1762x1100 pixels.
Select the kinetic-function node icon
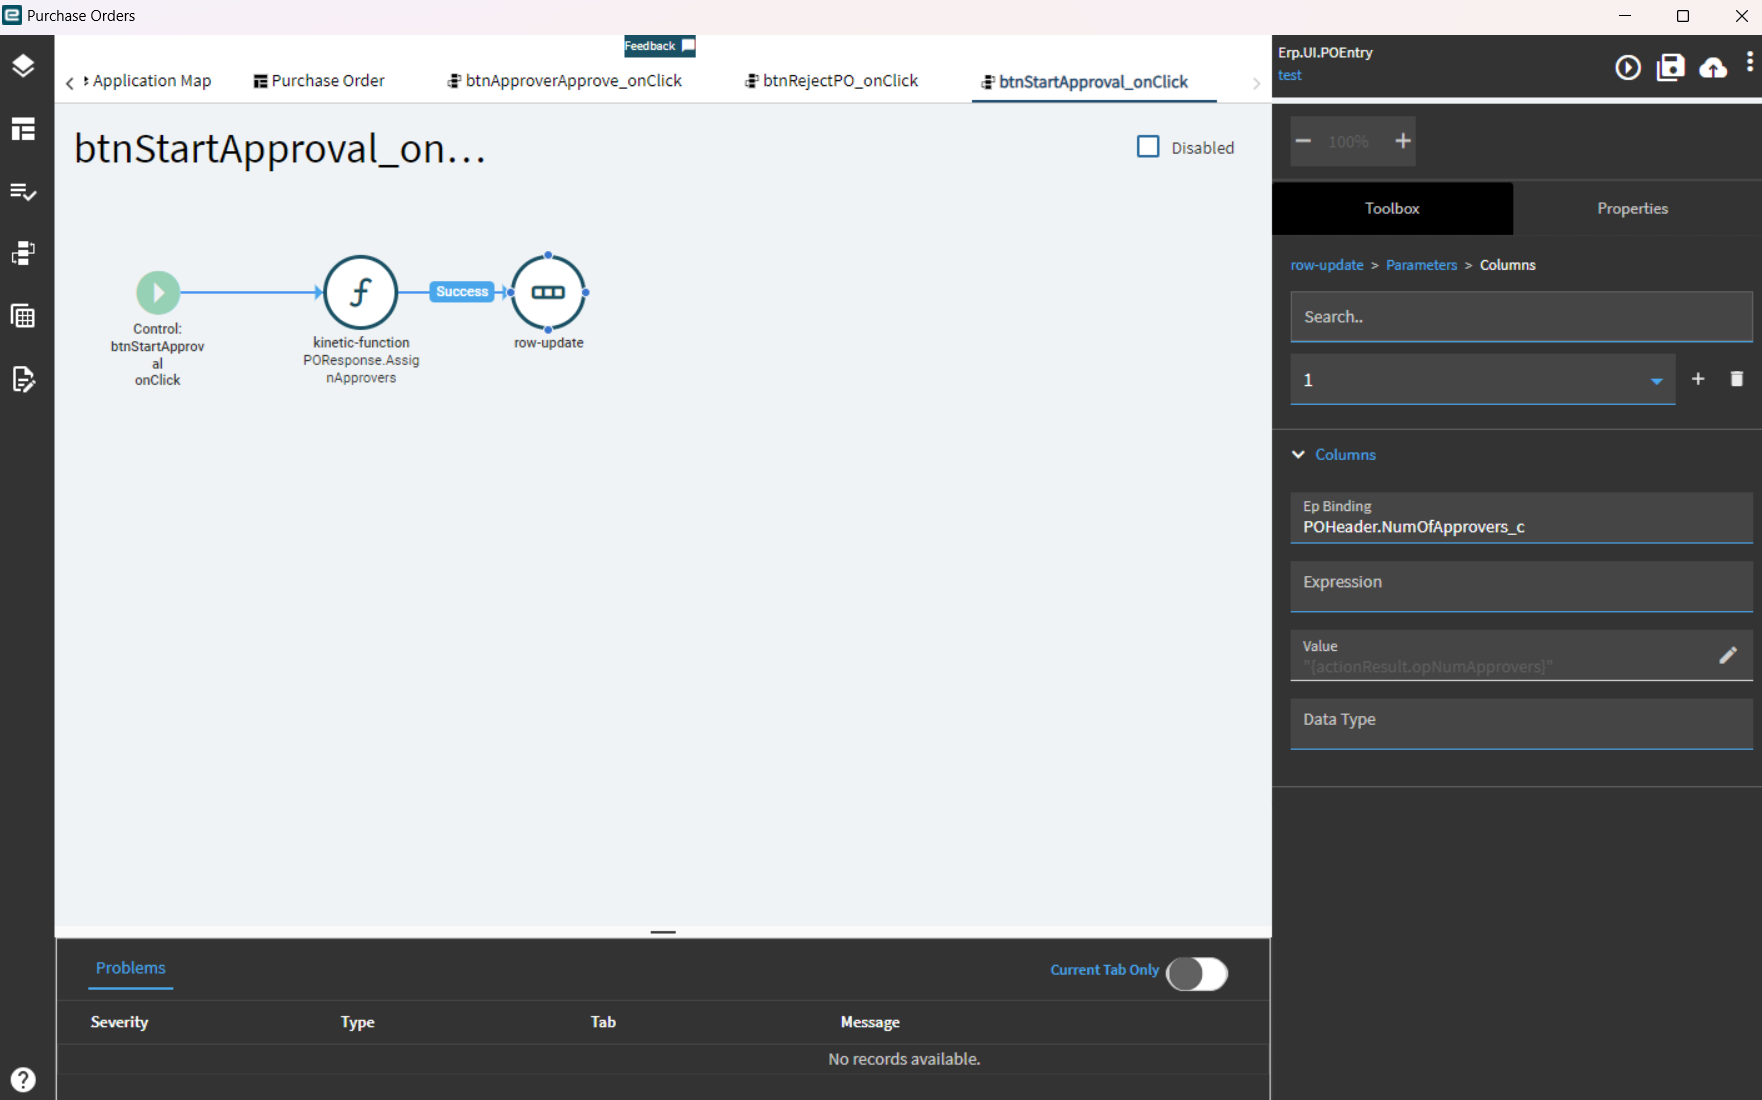coord(360,292)
